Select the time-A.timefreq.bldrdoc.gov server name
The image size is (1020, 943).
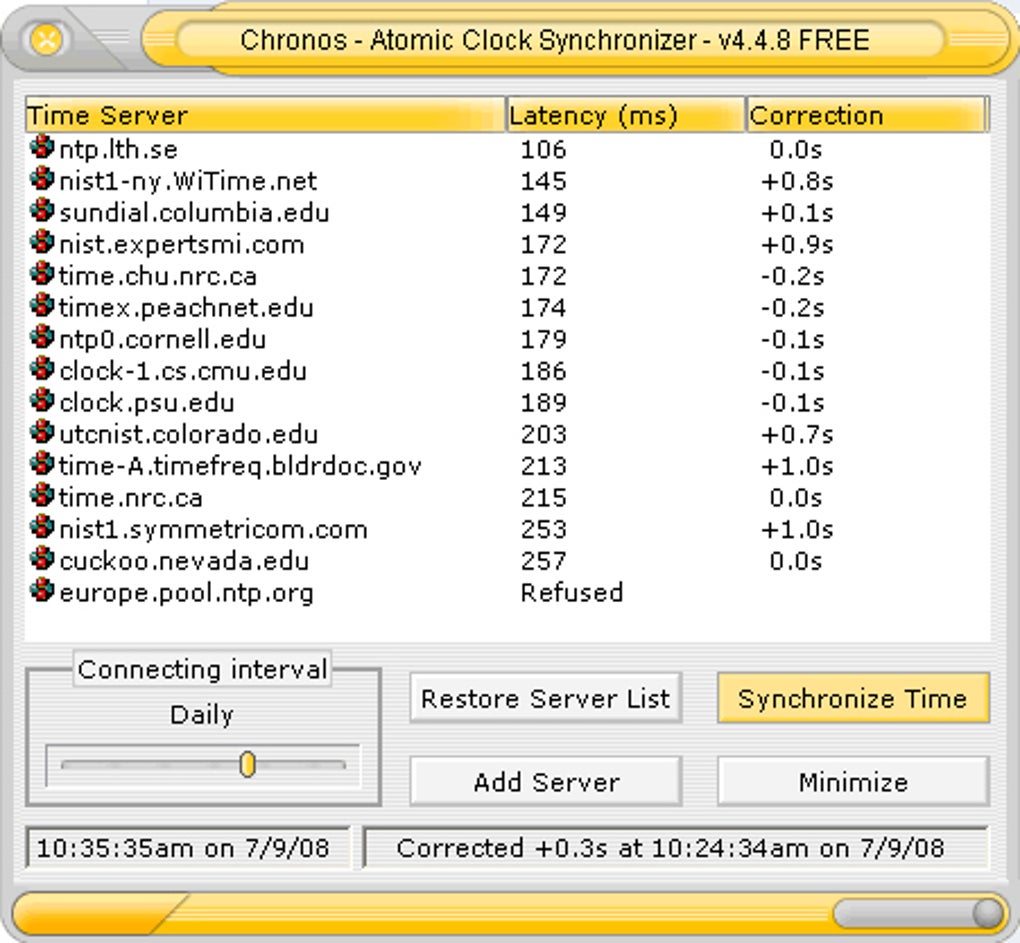(x=240, y=466)
